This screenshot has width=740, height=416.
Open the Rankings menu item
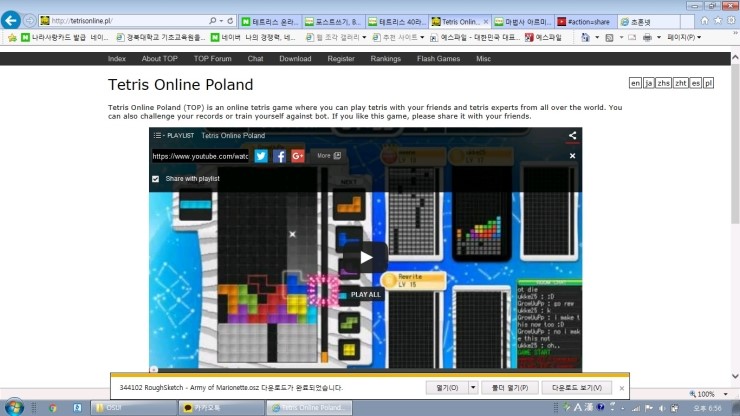point(386,59)
